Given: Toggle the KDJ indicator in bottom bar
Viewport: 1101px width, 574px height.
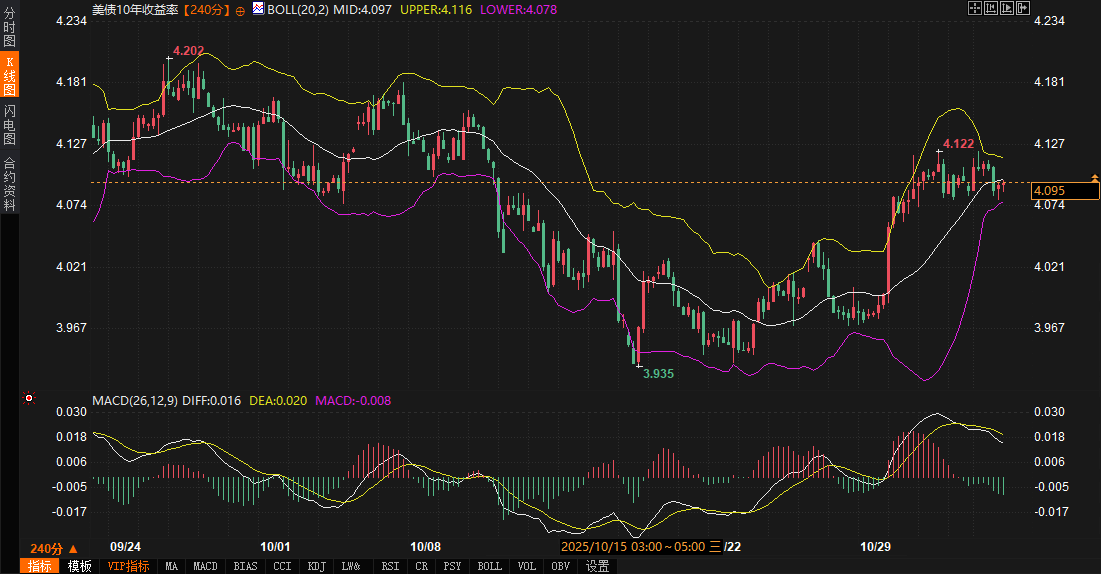Looking at the screenshot, I should click(317, 566).
